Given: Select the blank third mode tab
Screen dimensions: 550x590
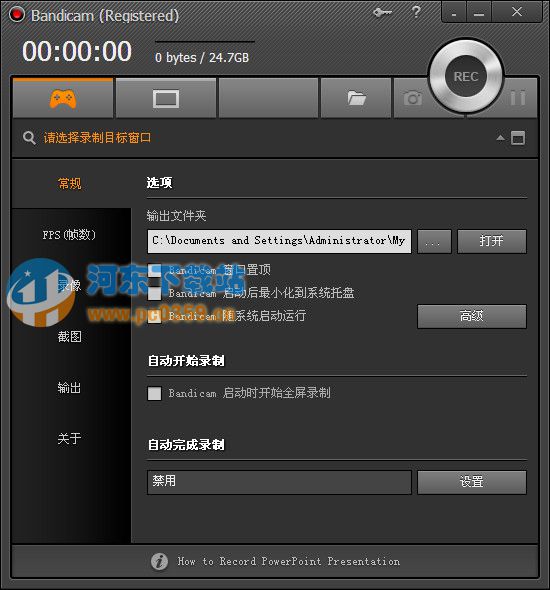Looking at the screenshot, I should pyautogui.click(x=268, y=99).
